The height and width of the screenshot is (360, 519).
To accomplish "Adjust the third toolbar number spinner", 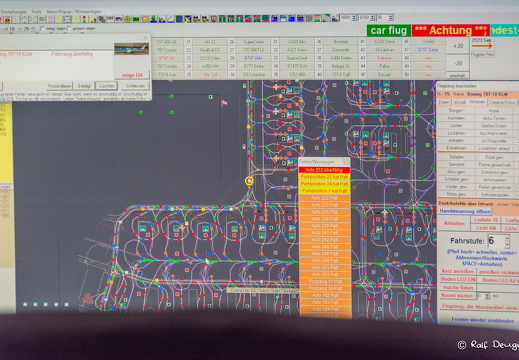I will 391,17.
